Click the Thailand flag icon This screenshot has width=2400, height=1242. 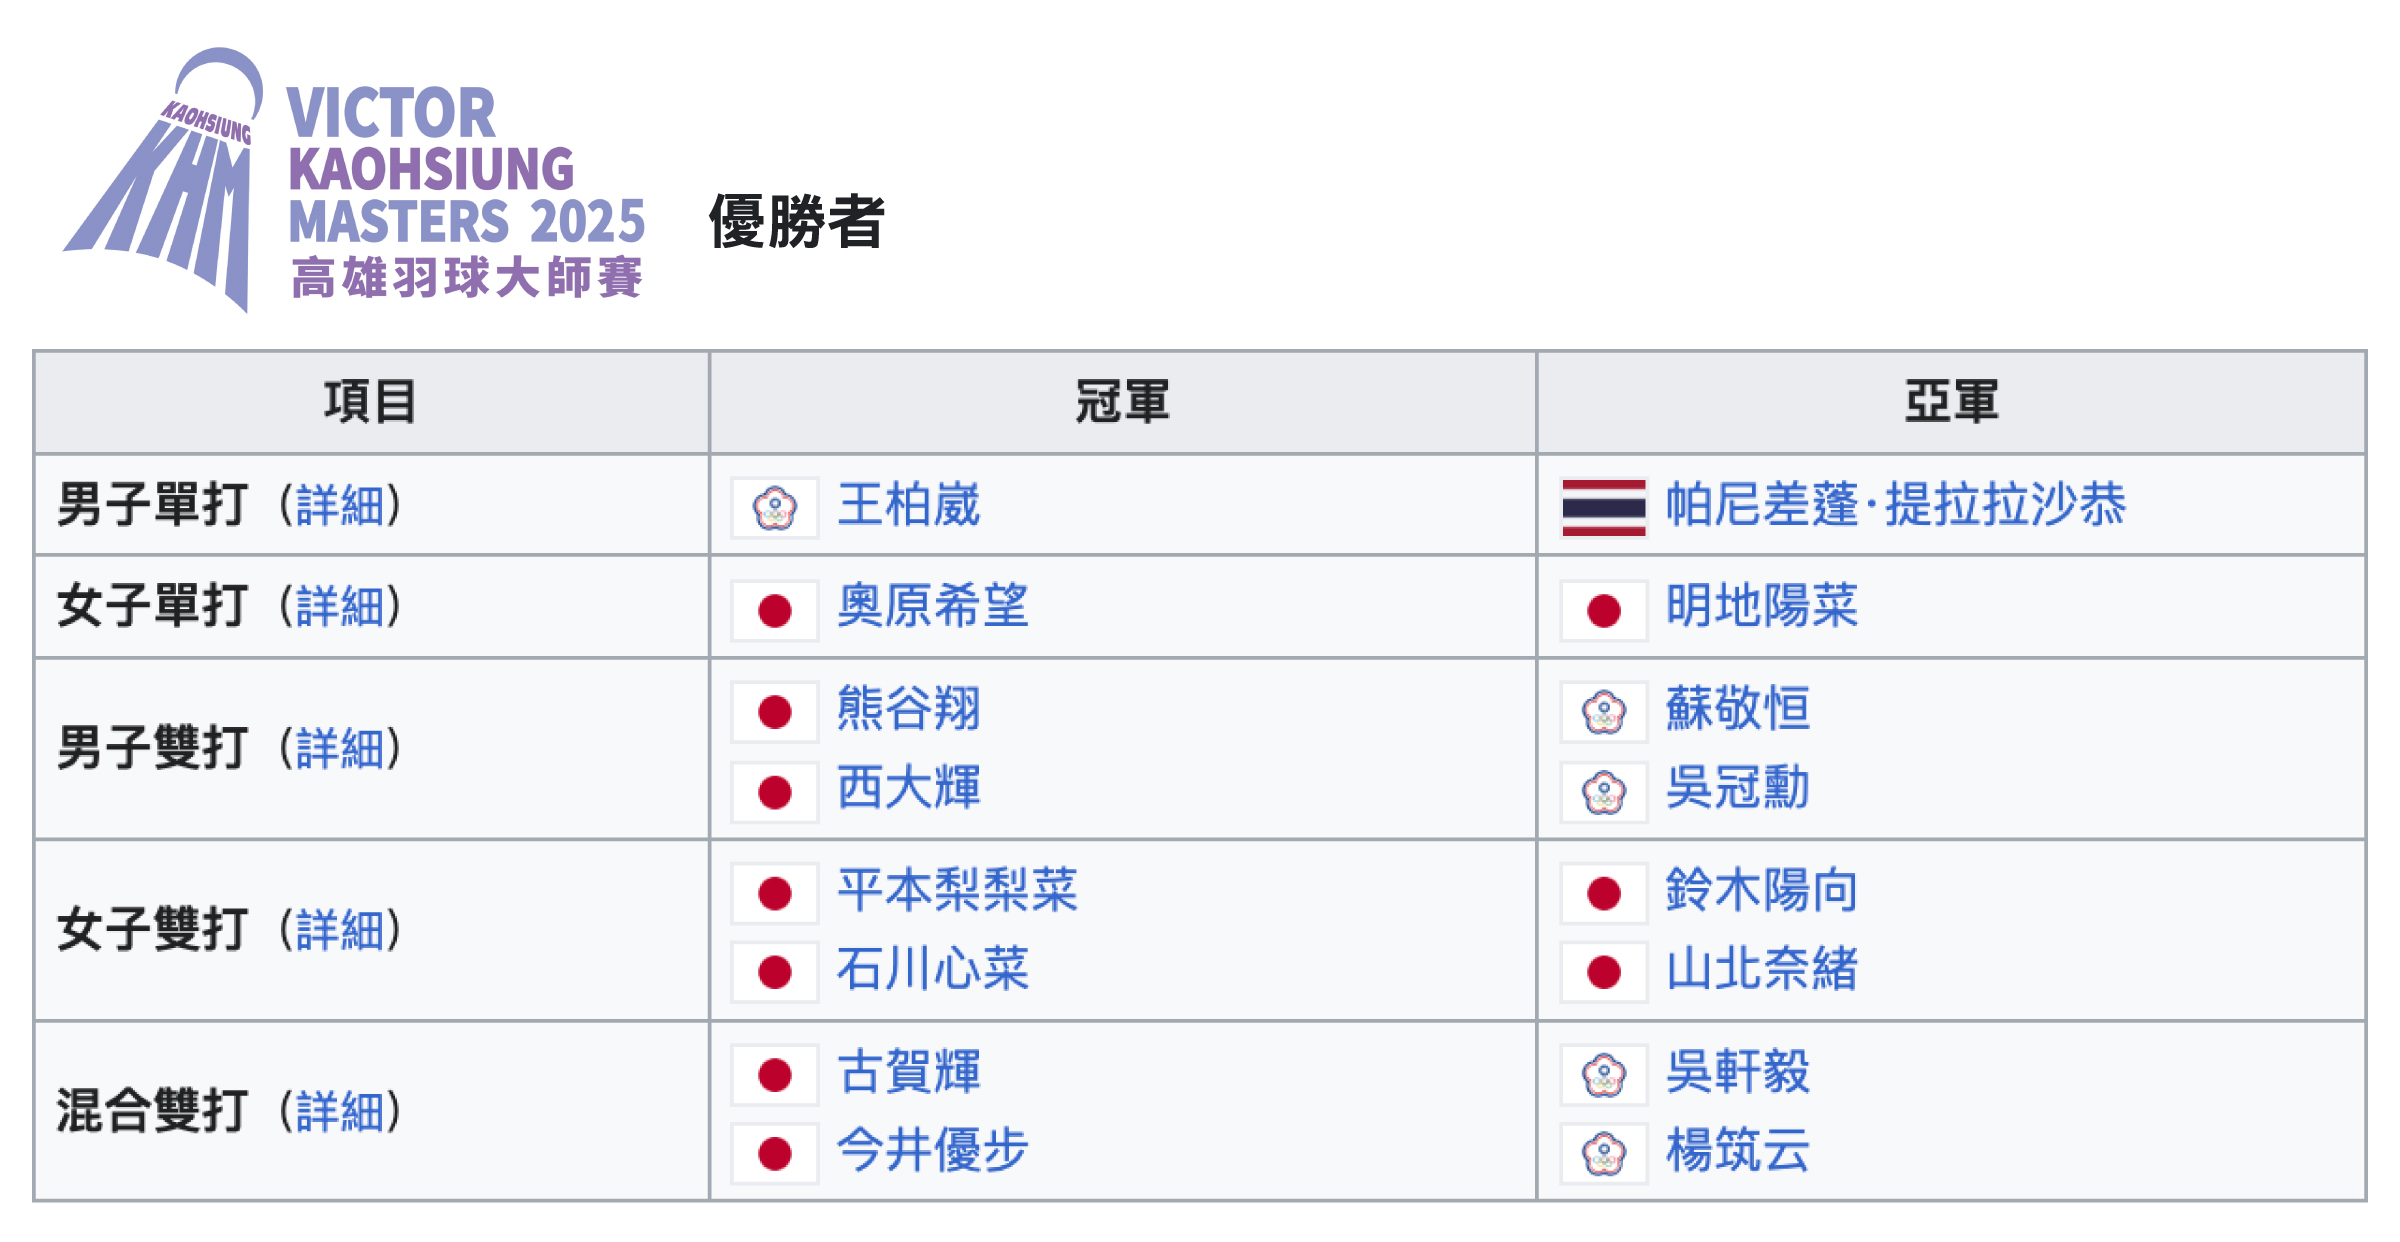(x=1604, y=508)
